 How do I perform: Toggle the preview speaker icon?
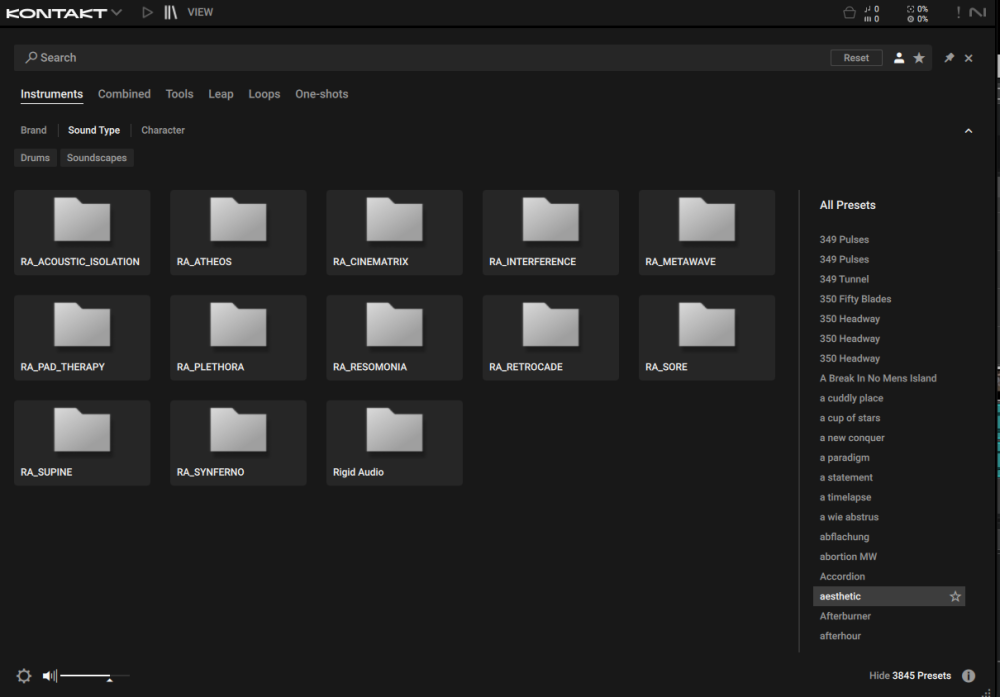click(x=49, y=675)
